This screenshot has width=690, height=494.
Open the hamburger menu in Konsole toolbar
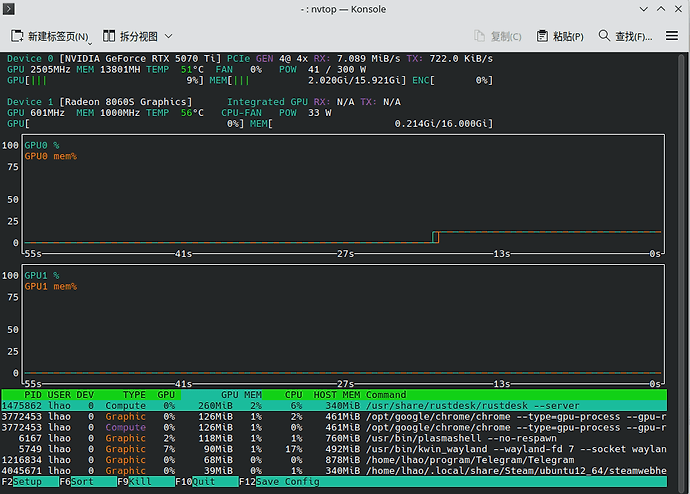pyautogui.click(x=672, y=36)
